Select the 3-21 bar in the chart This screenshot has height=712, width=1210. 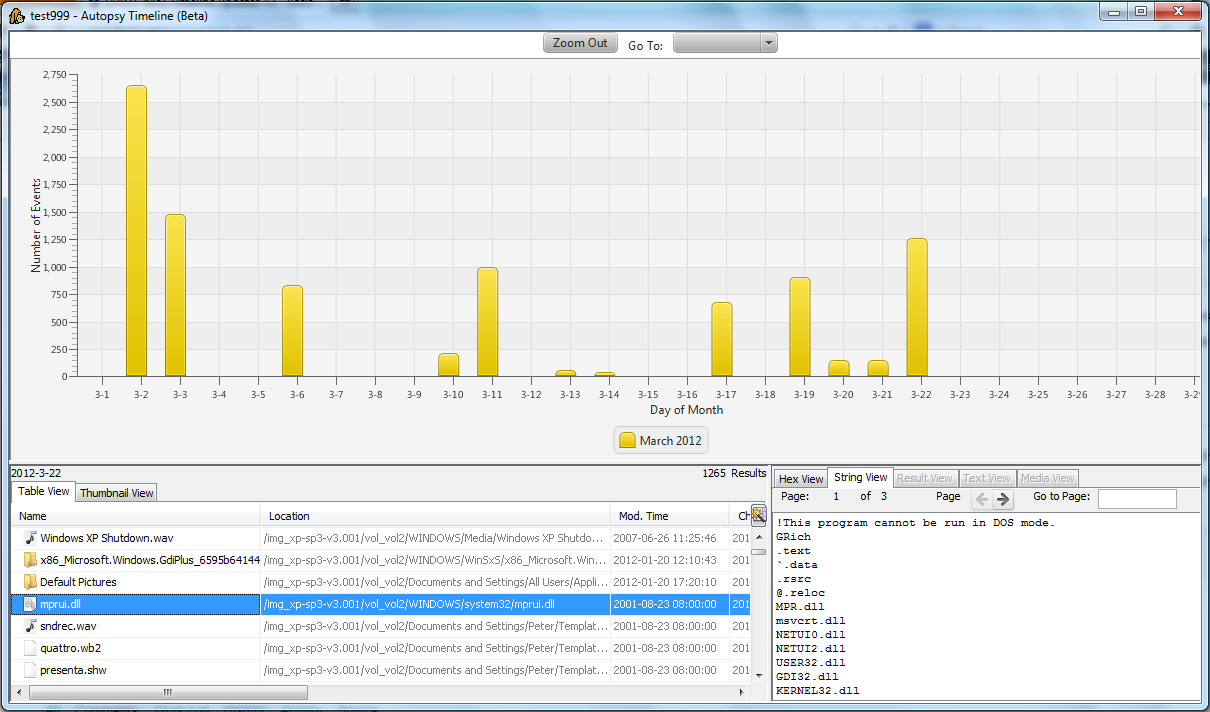878,368
